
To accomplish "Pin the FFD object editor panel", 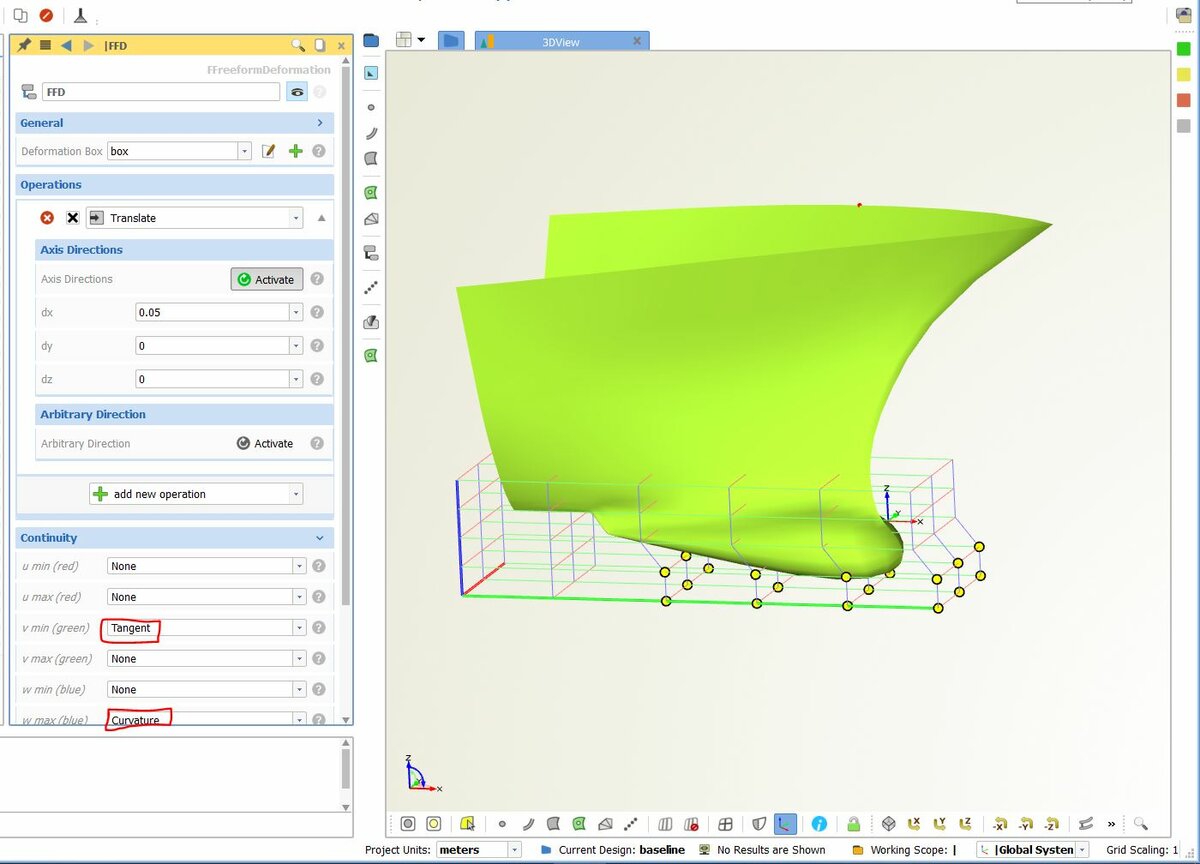I will coord(24,45).
